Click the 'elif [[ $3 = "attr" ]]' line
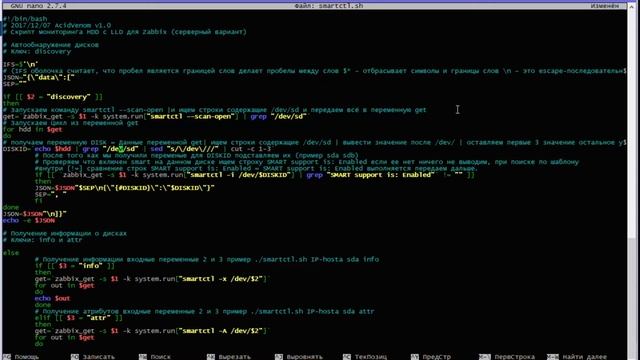This screenshot has width=640, height=360. click(x=79, y=318)
